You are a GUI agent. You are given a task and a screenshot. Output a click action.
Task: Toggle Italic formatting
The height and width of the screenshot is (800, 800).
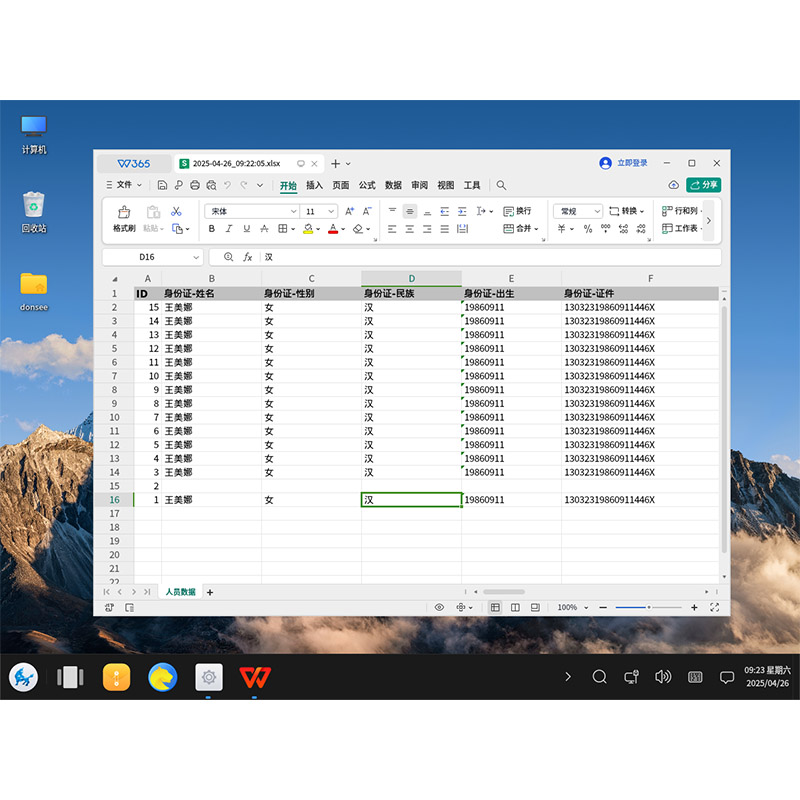coord(229,229)
